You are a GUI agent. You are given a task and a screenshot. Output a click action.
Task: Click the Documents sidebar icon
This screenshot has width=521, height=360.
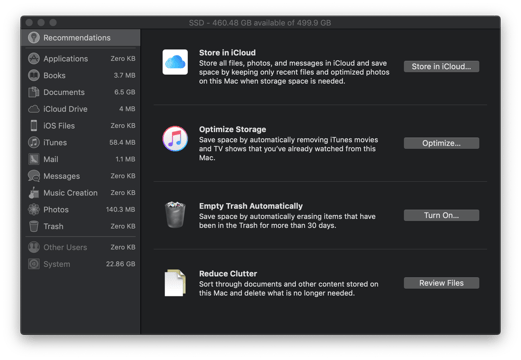[34, 92]
